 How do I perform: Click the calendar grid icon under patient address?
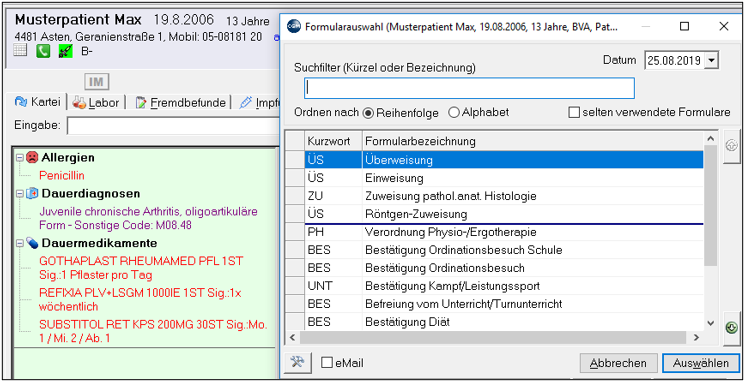coord(20,51)
